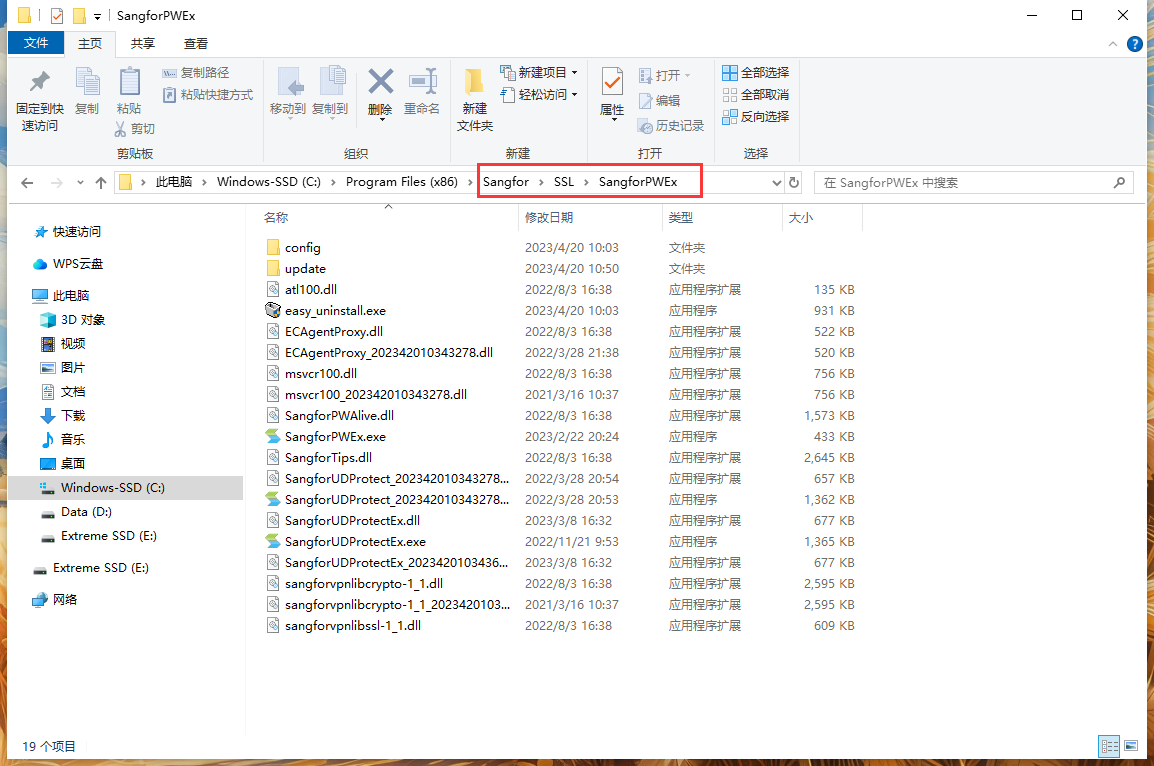Open Quick Access Toolbar customize dropdown
The width and height of the screenshot is (1154, 766).
[97, 16]
